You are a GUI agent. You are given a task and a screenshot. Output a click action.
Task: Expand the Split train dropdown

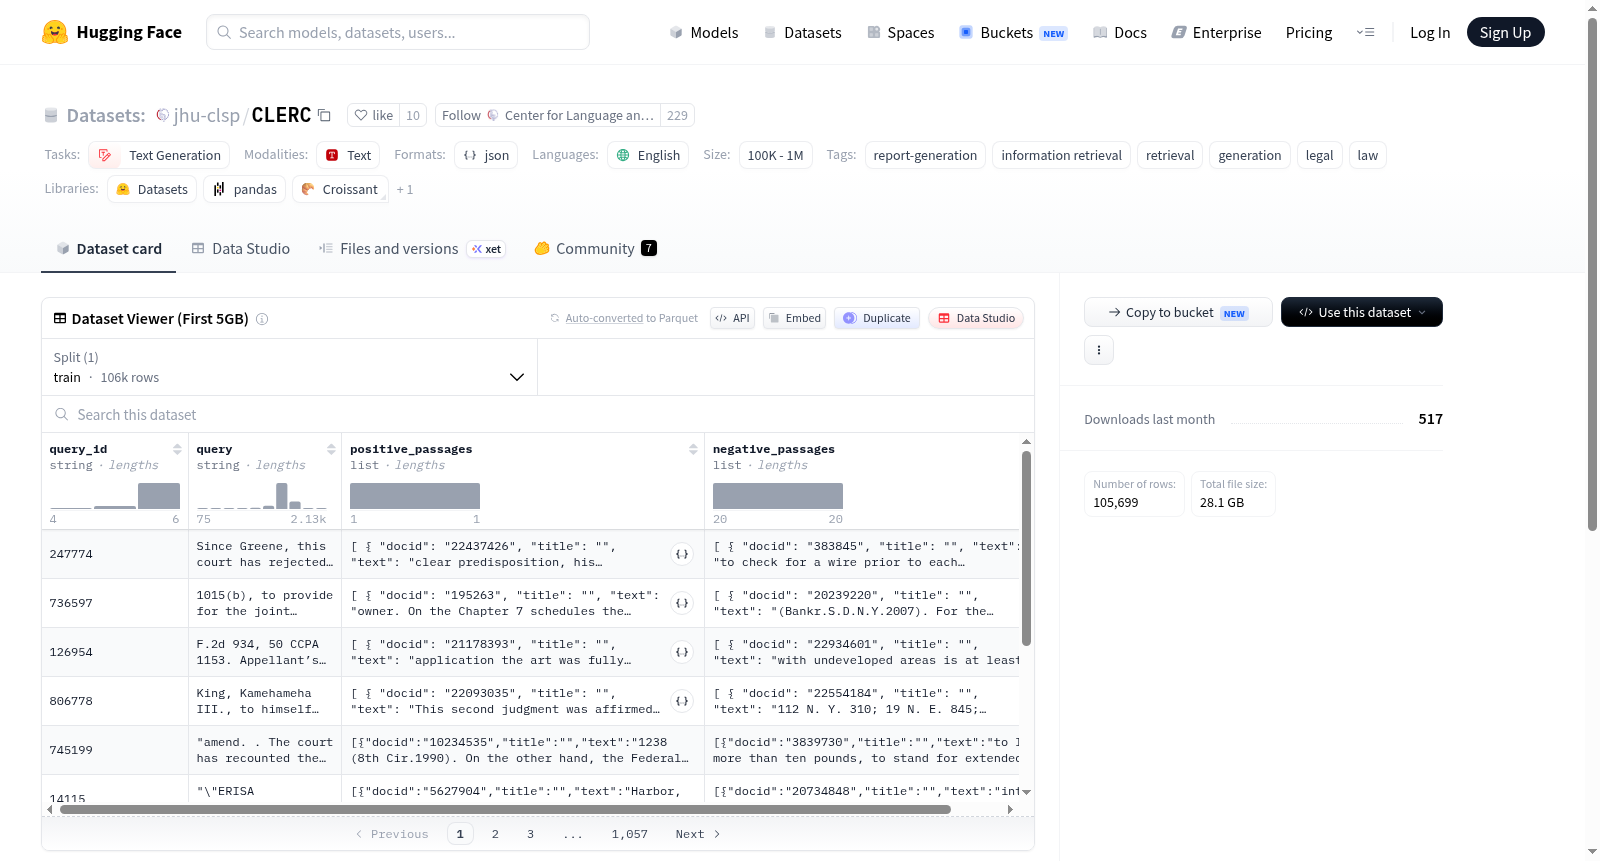pos(289,367)
